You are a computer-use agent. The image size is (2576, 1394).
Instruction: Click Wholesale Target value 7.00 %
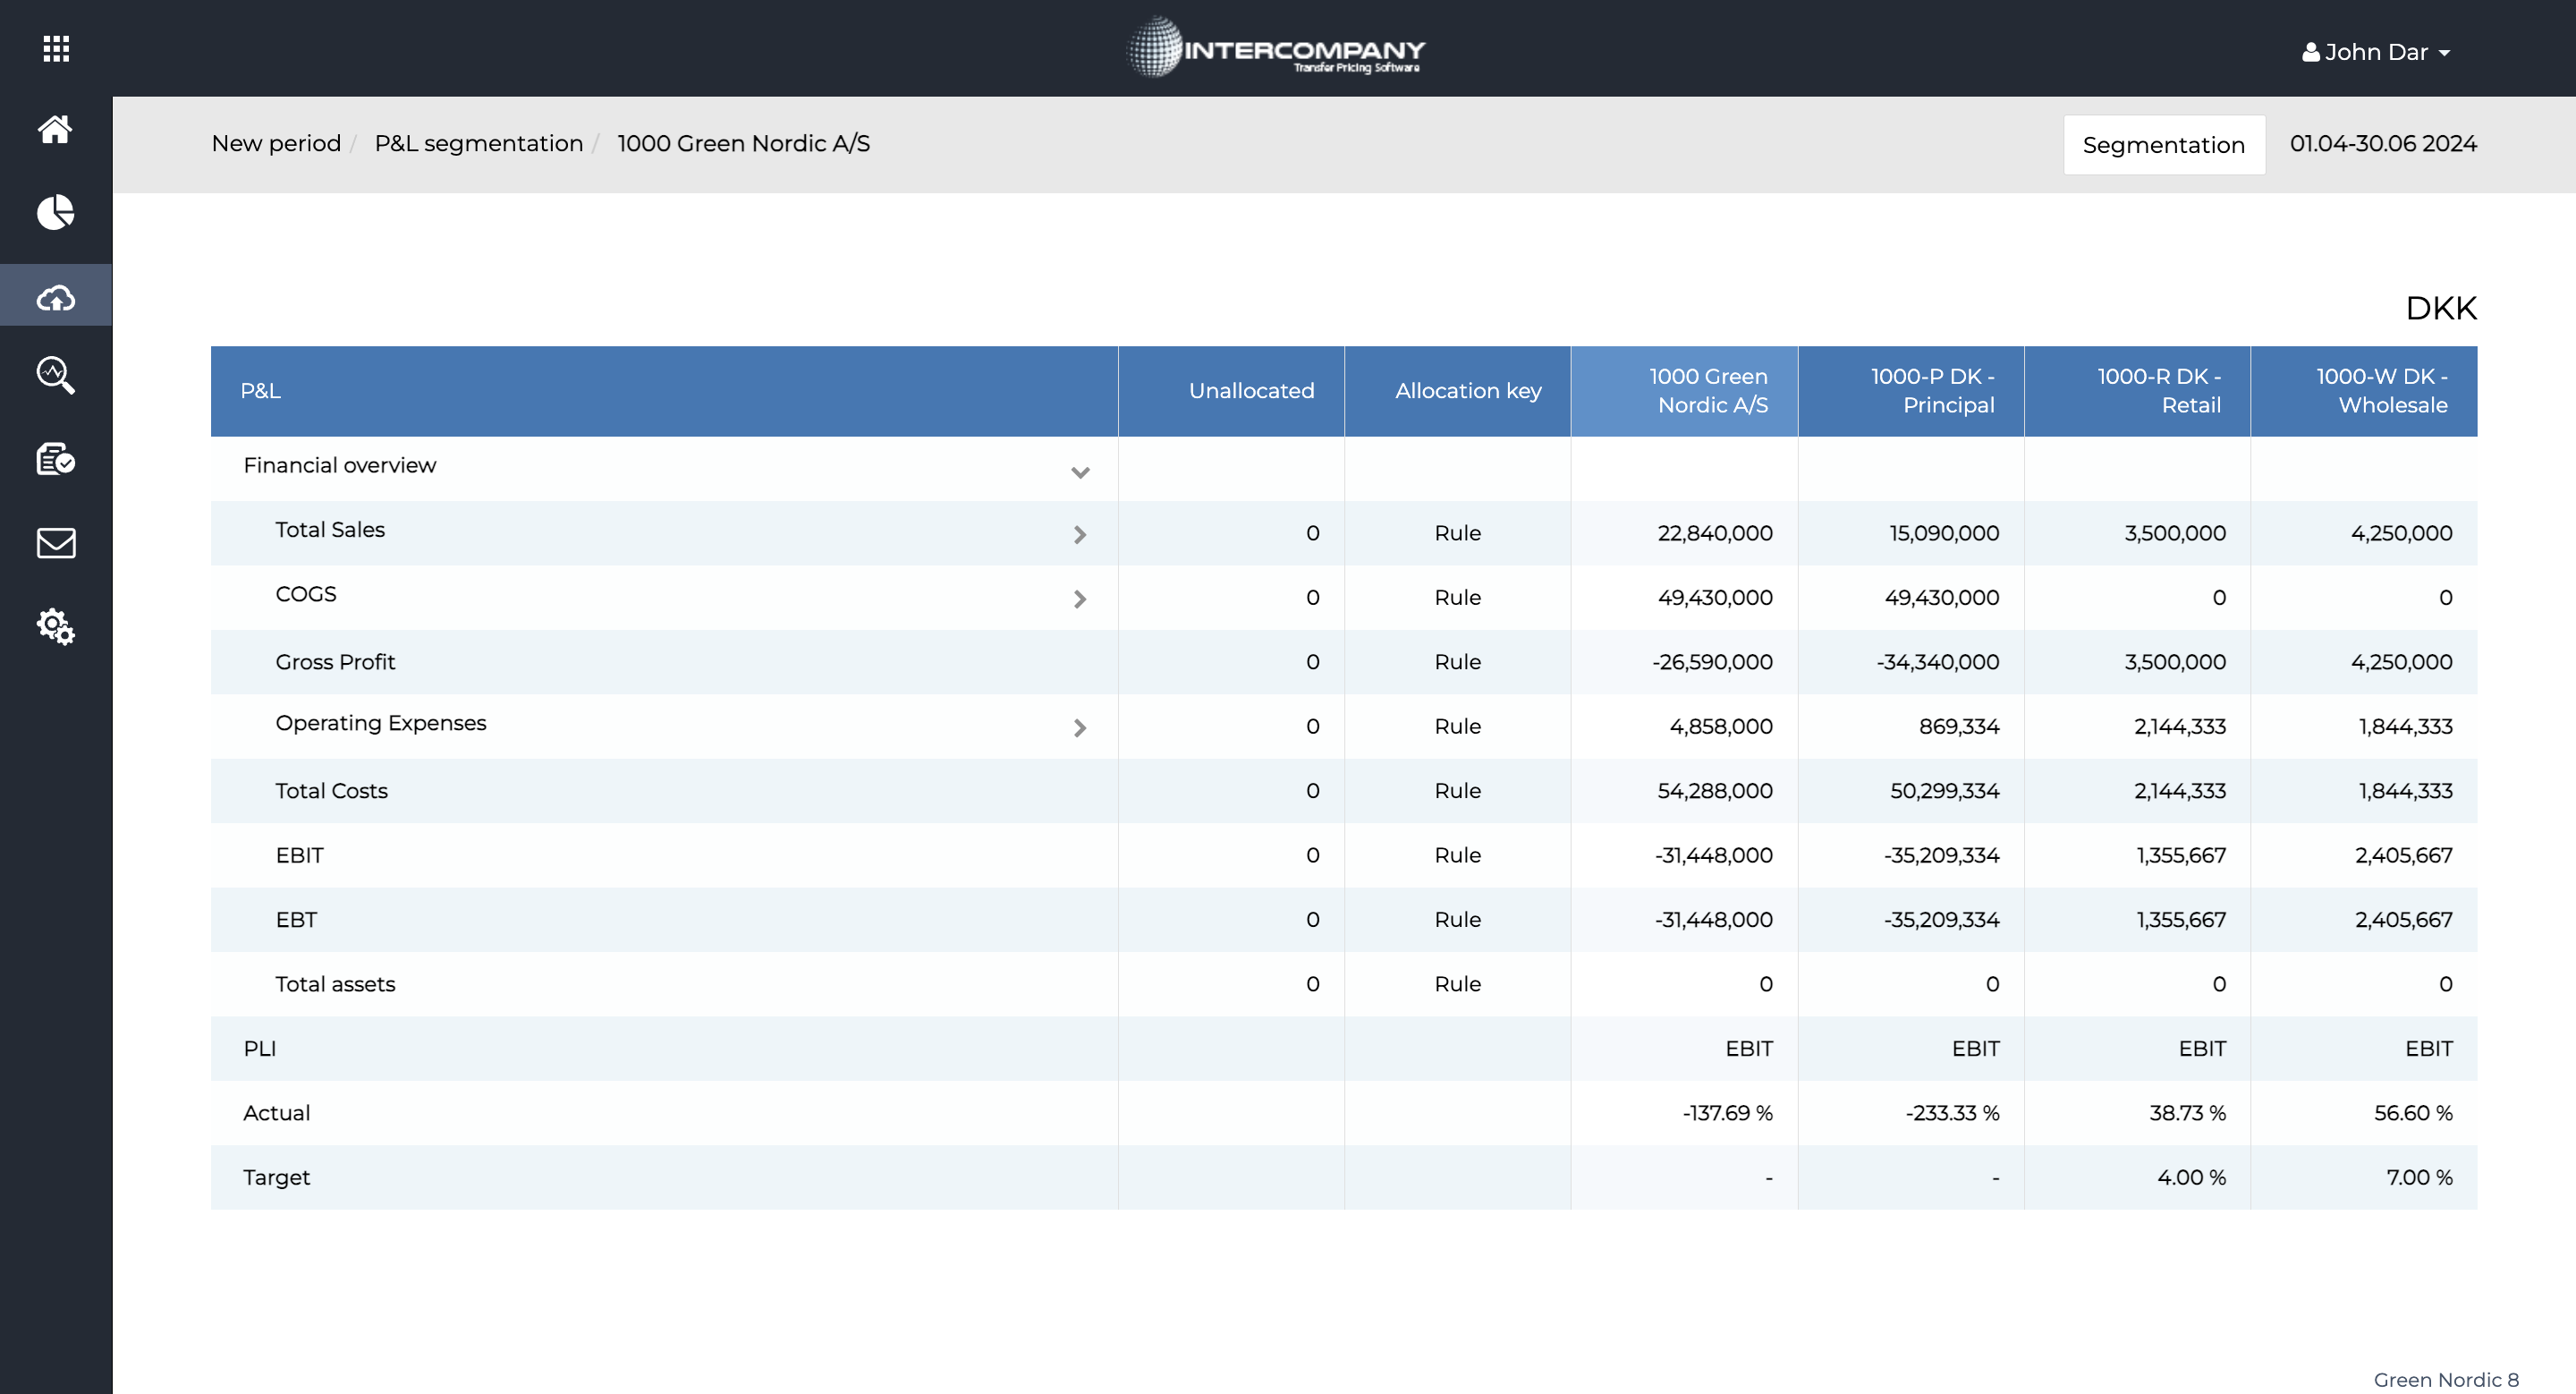tap(2419, 1178)
